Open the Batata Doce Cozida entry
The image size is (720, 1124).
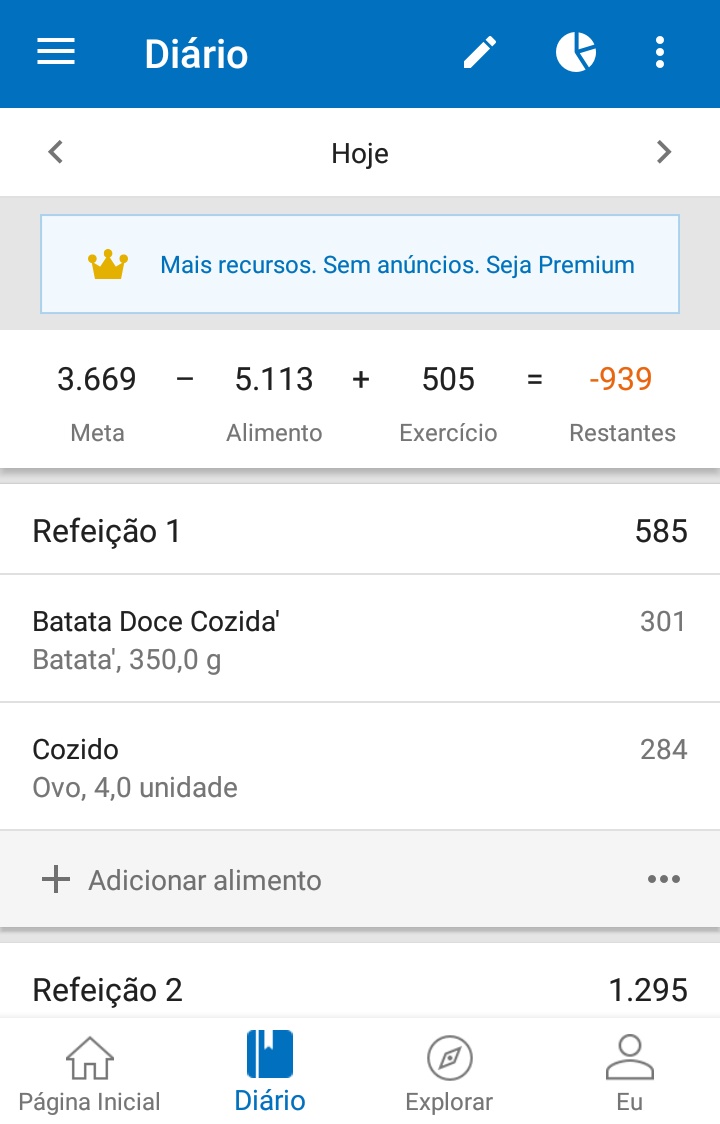pyautogui.click(x=360, y=639)
